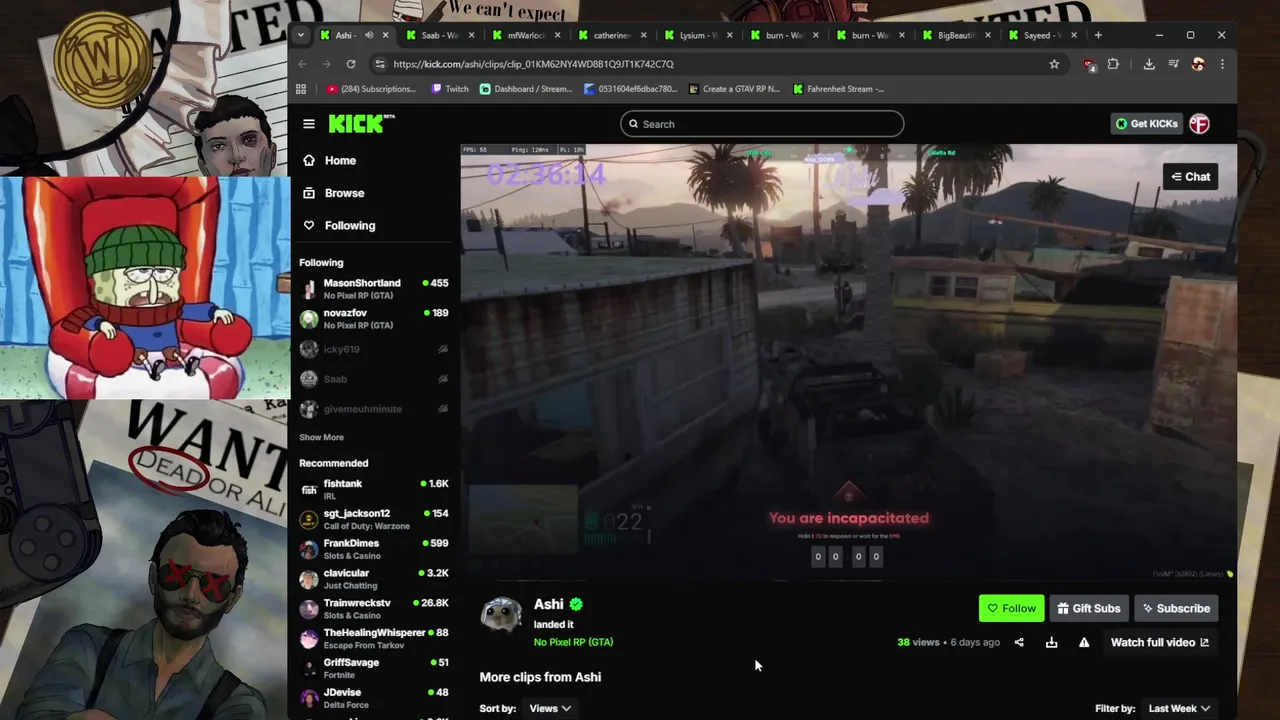Select offline channel icky619

pos(374,349)
